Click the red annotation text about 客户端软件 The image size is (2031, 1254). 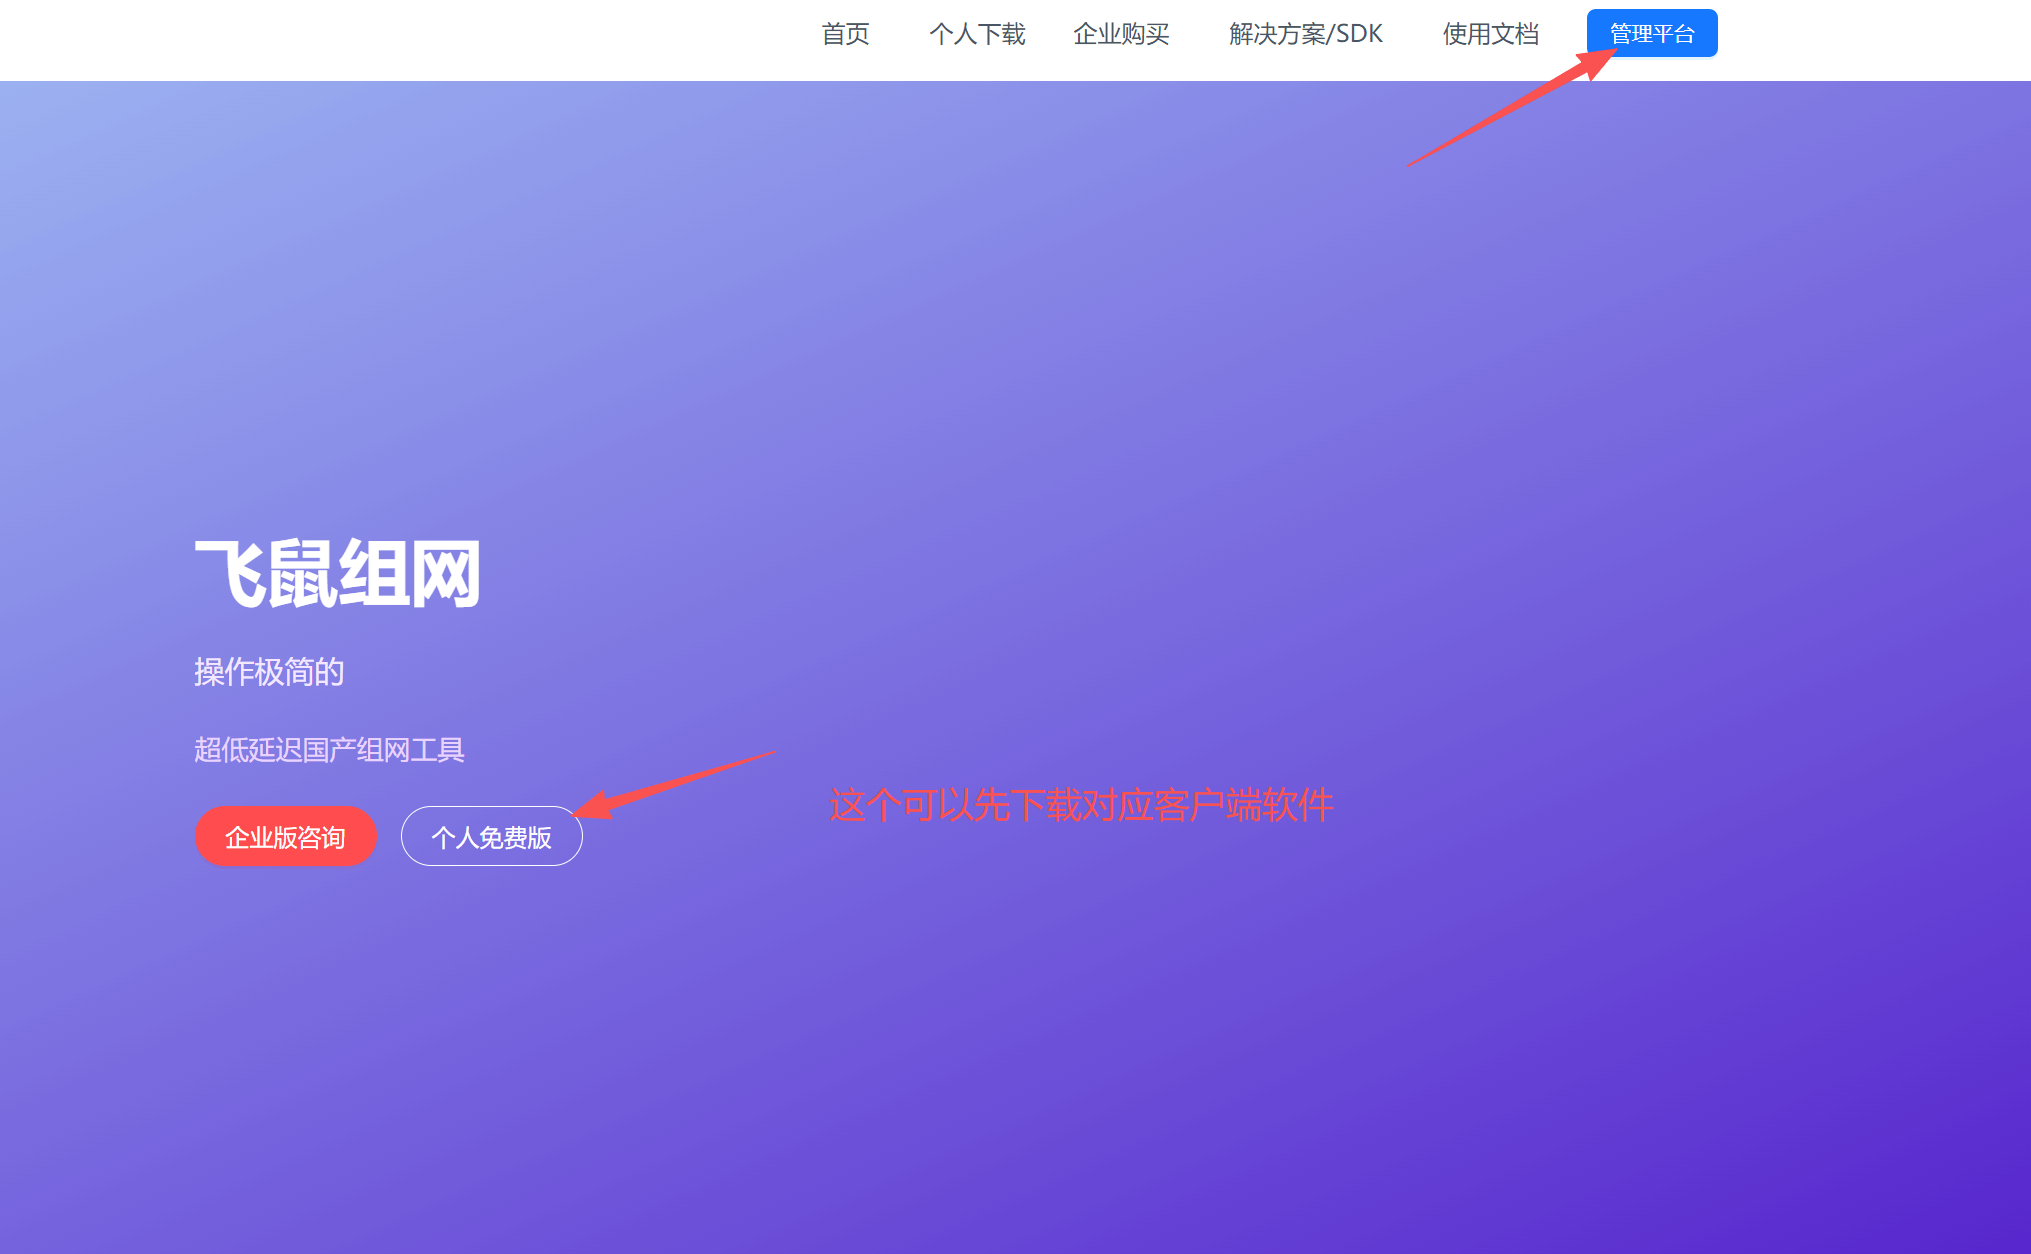click(1081, 805)
